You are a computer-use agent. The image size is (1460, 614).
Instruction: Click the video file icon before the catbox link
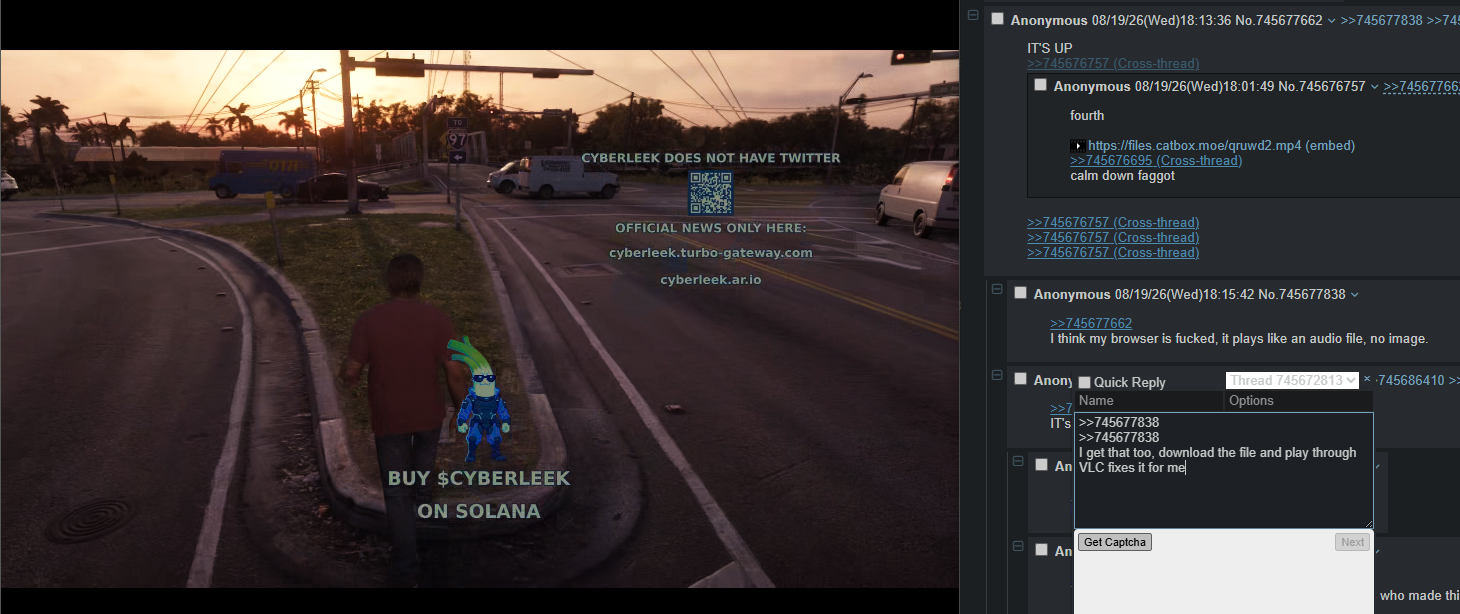pos(1077,146)
